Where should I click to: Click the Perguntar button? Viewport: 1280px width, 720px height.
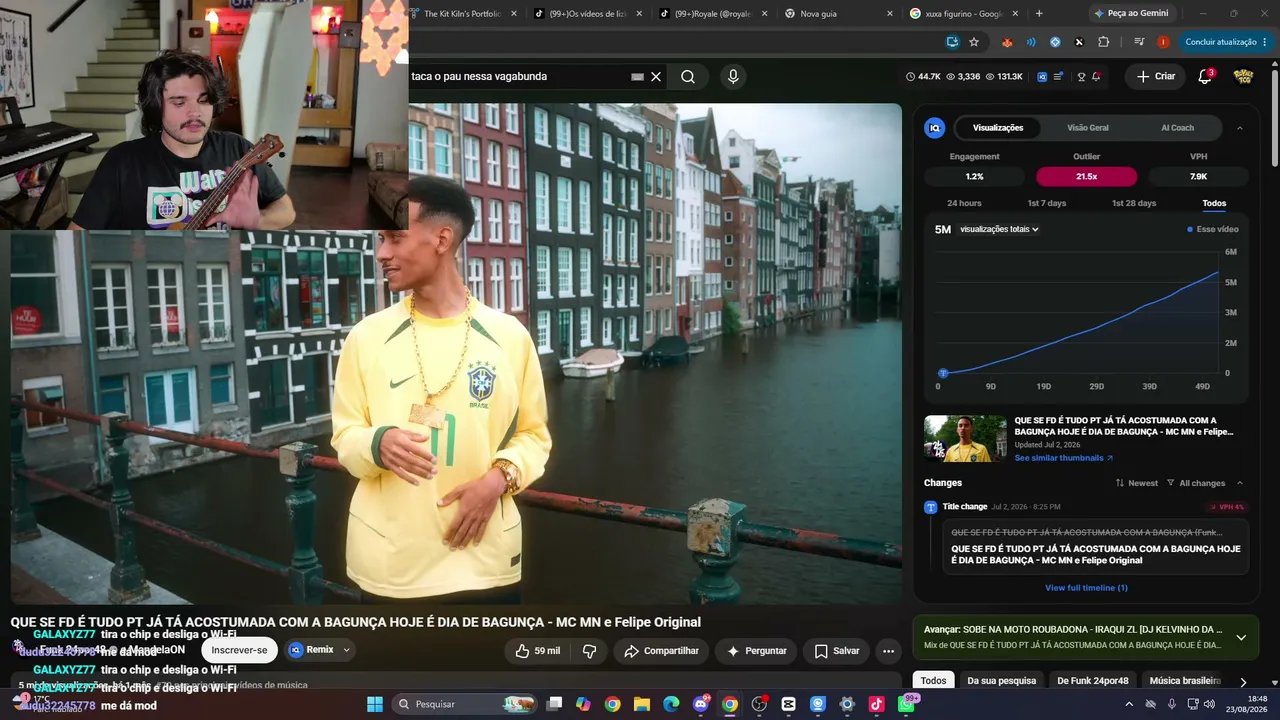[756, 651]
